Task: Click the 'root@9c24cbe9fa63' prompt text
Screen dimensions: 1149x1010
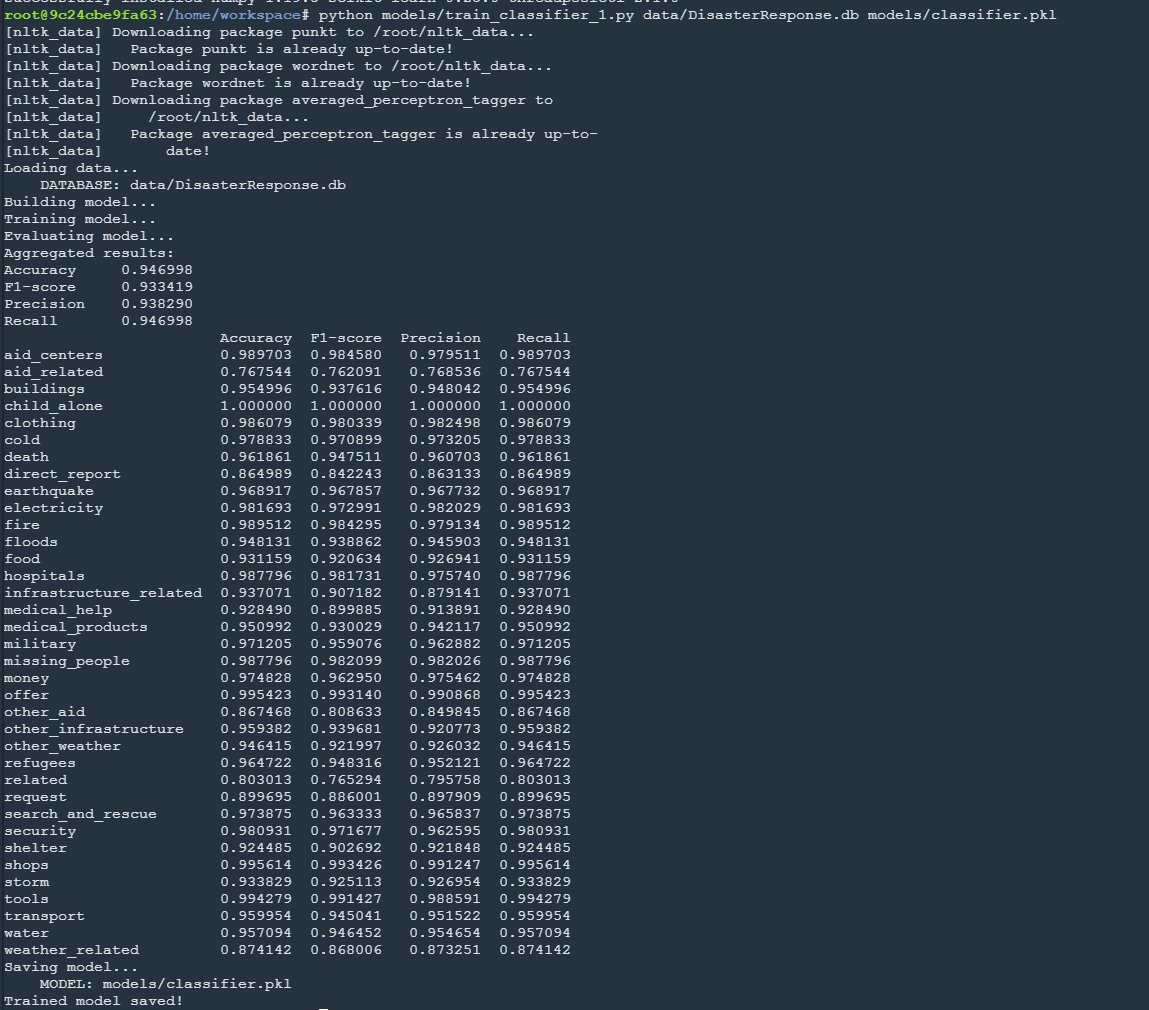Action: [81, 15]
